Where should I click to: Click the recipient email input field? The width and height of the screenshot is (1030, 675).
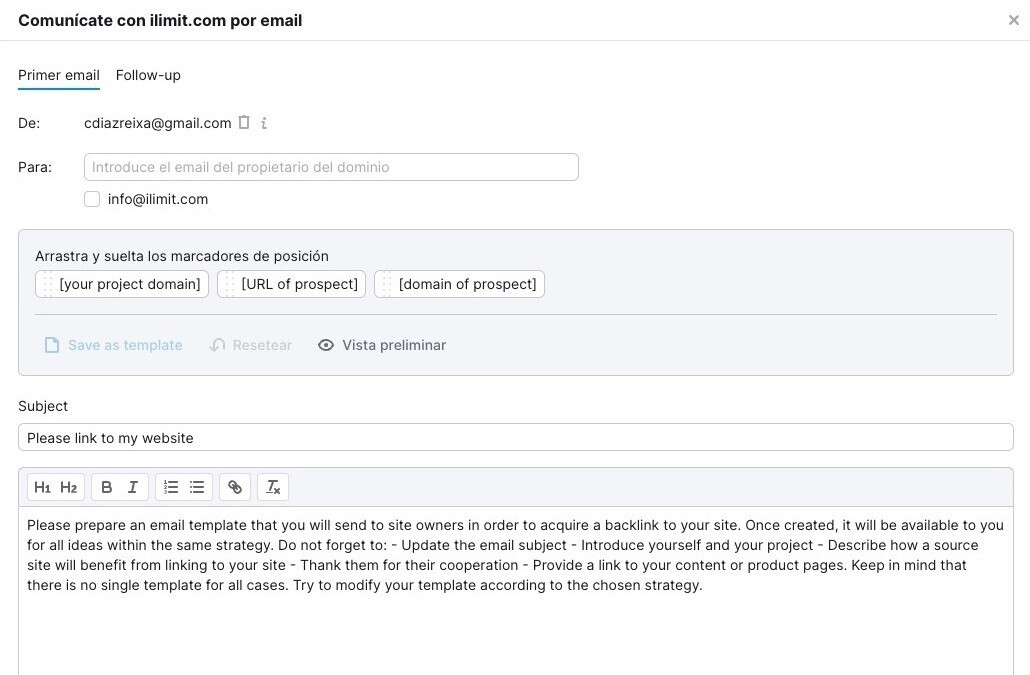click(x=331, y=167)
